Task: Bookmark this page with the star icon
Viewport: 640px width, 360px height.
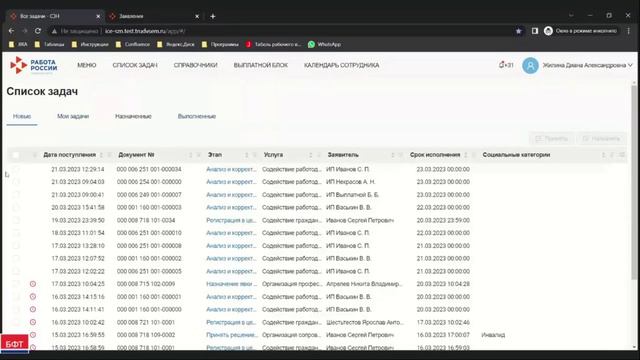Action: (x=518, y=31)
